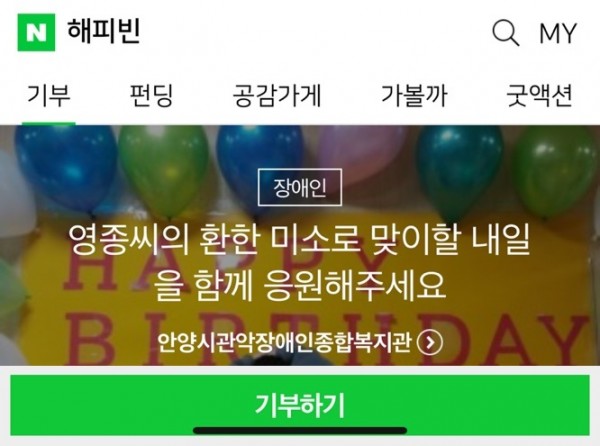Click the 을 함께 응원해주세요 headline line
Screen dimensions: 600x446
pyautogui.click(x=300, y=285)
